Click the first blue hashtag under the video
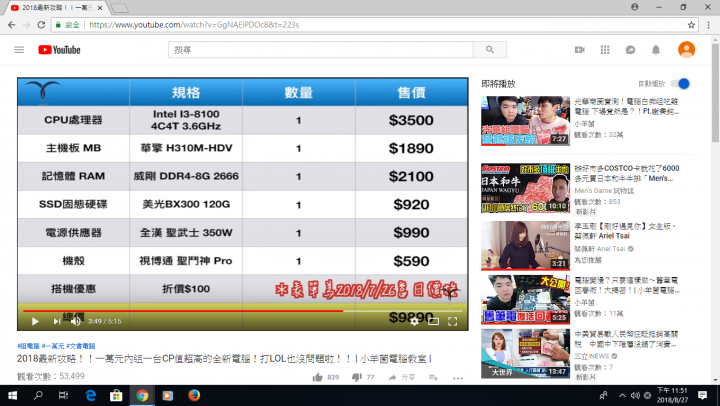Viewport: 720px width, 406px height. pos(28,346)
